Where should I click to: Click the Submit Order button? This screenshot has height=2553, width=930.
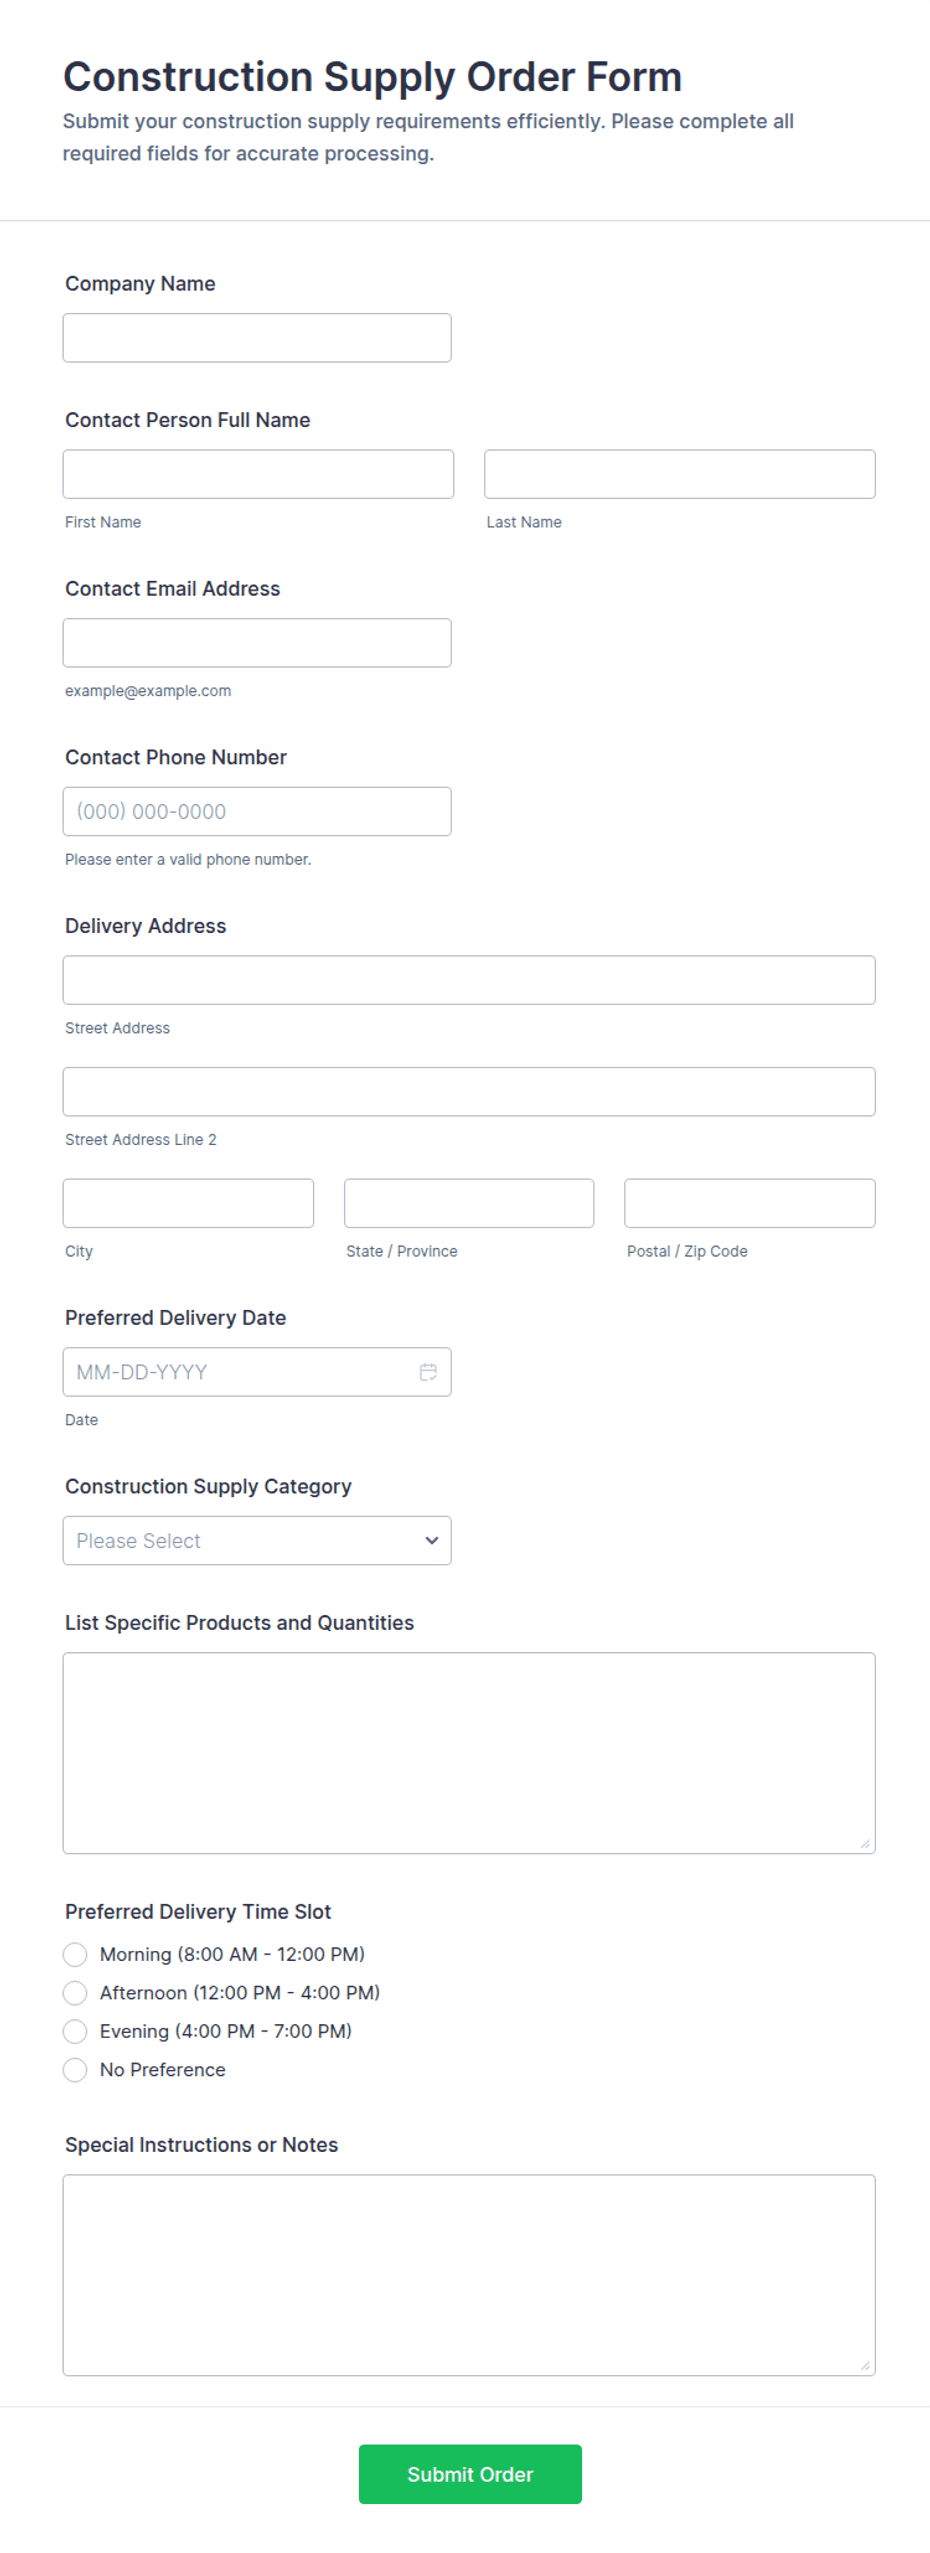click(470, 2474)
